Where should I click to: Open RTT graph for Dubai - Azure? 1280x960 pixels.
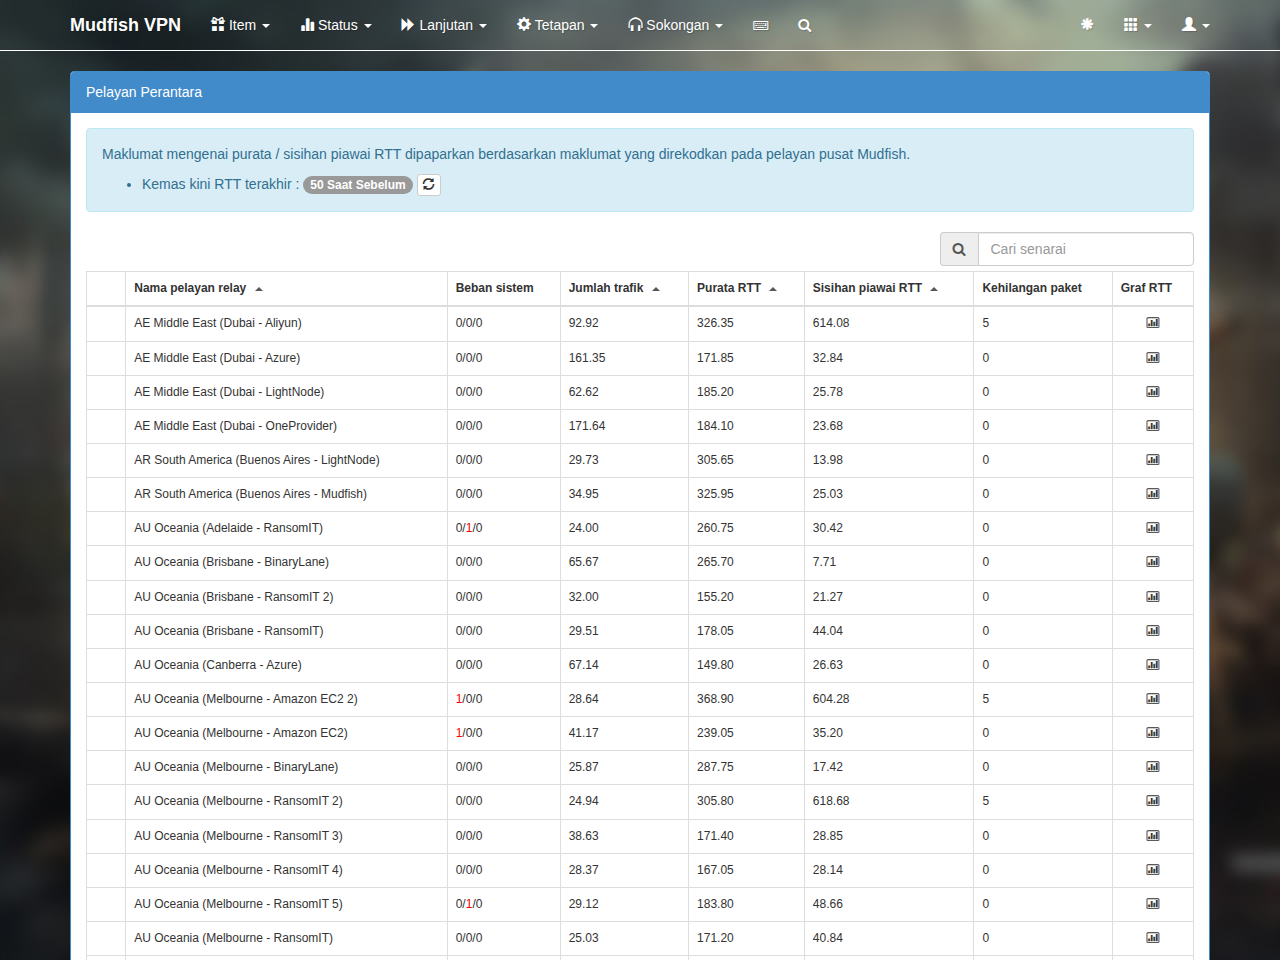point(1153,358)
